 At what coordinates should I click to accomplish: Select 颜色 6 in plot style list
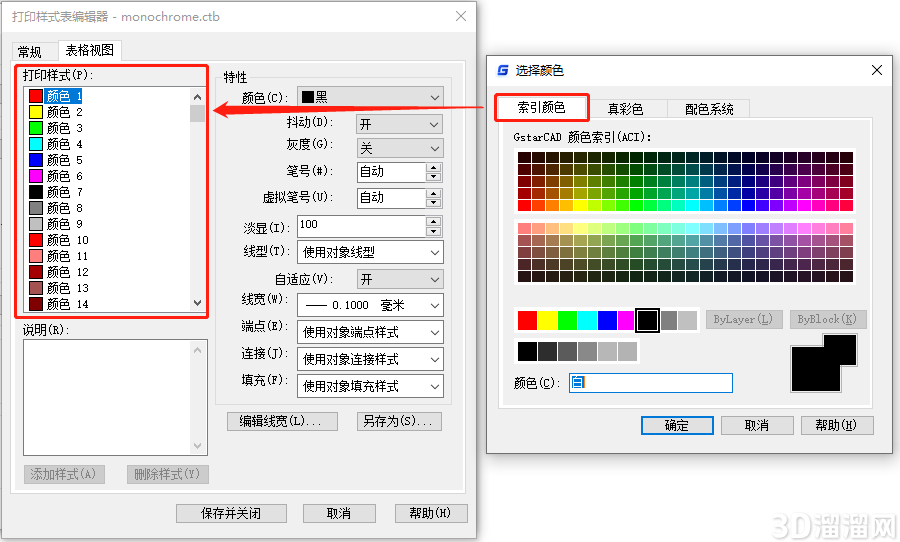click(x=56, y=176)
